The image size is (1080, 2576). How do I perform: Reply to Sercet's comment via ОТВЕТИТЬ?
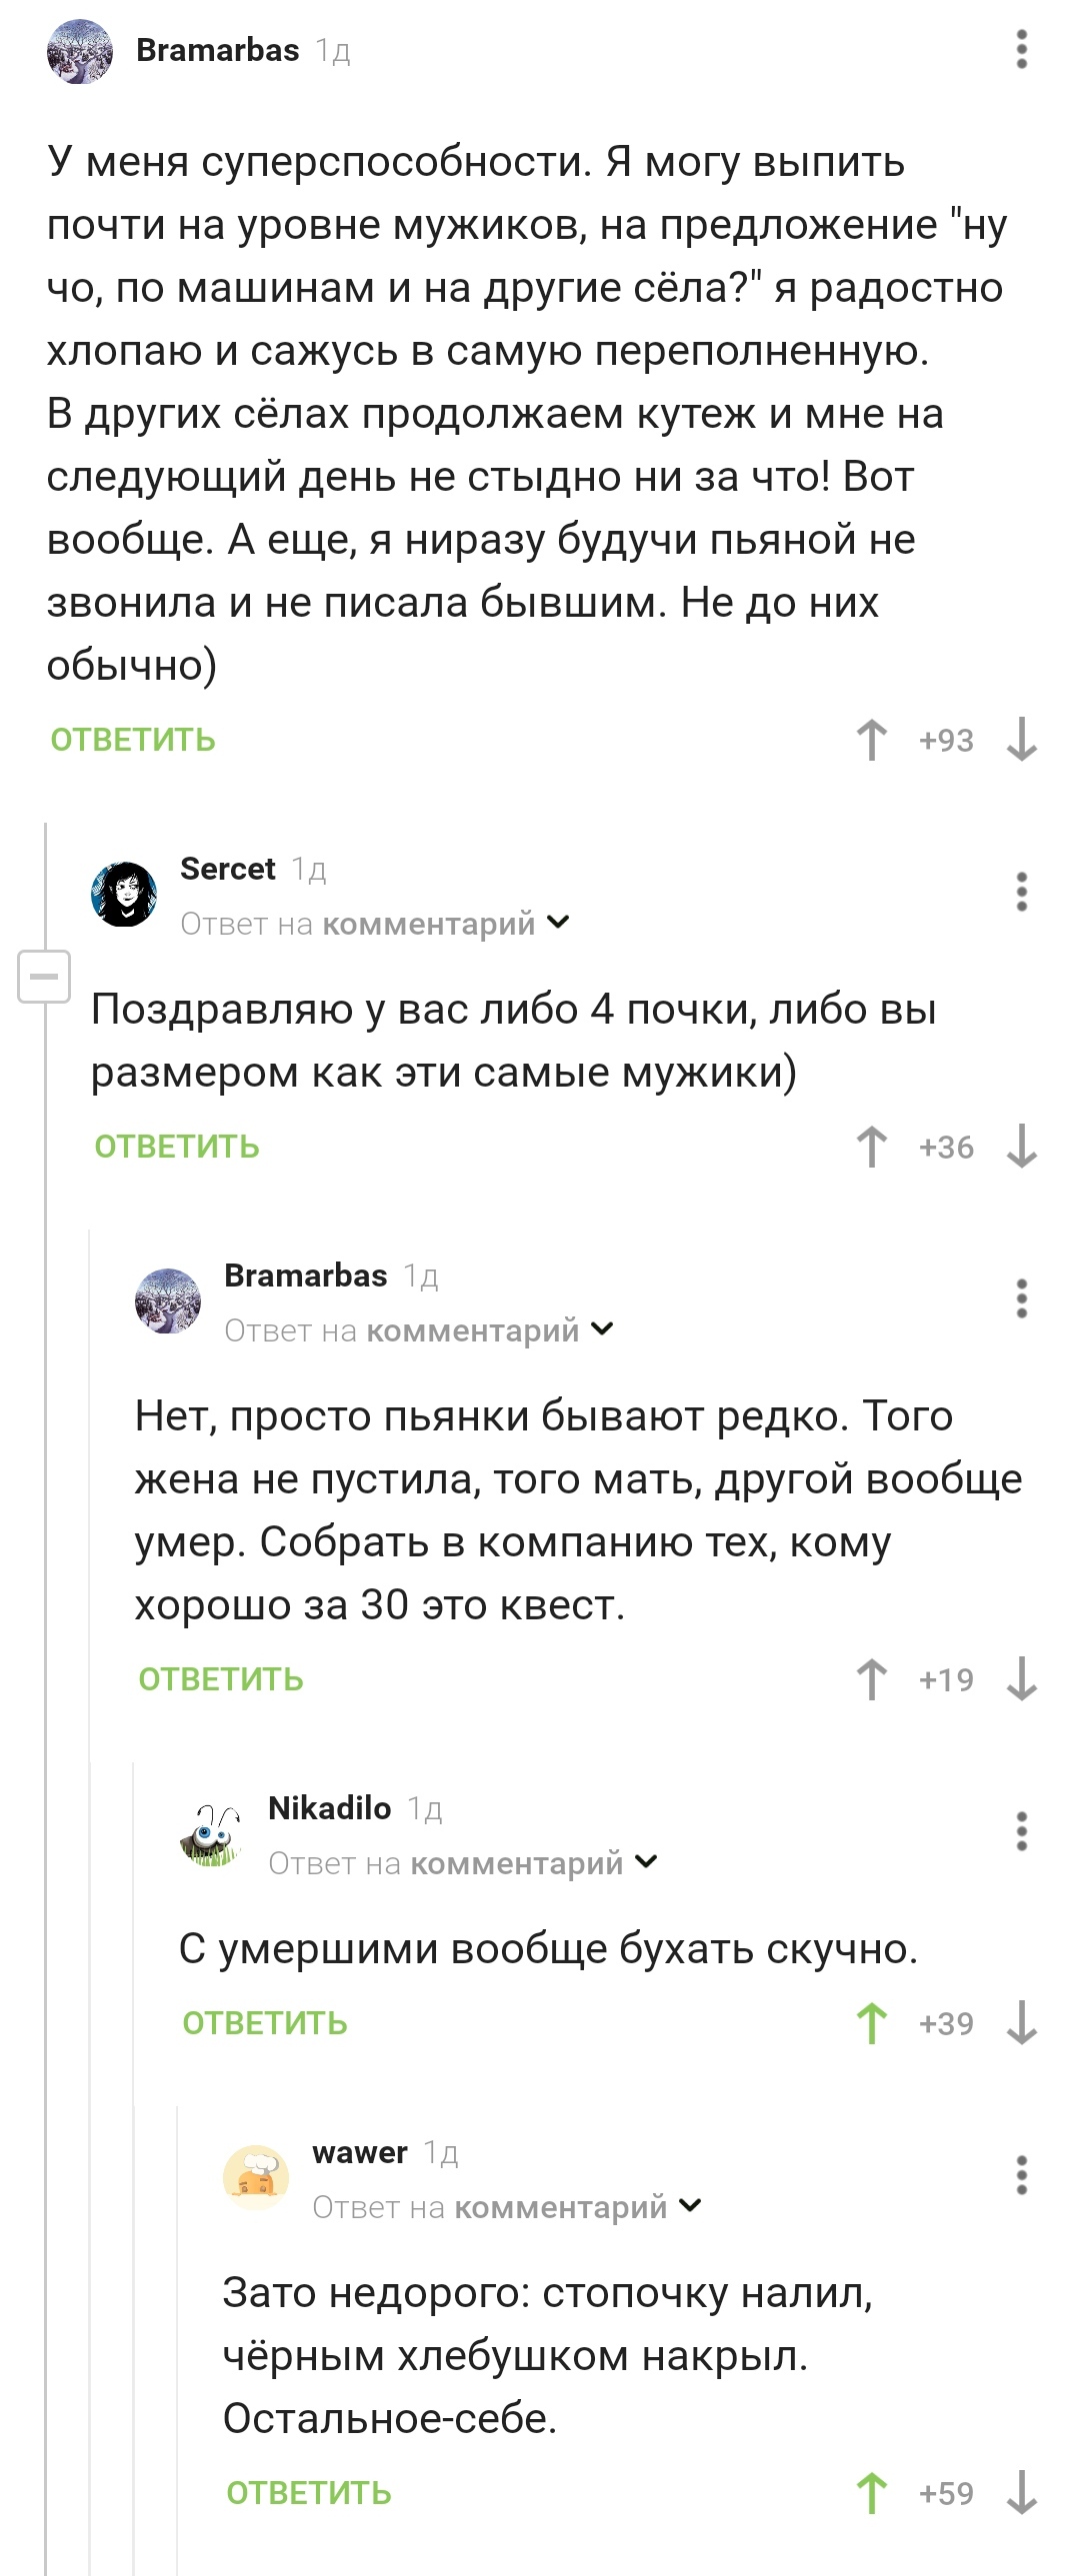click(177, 1147)
